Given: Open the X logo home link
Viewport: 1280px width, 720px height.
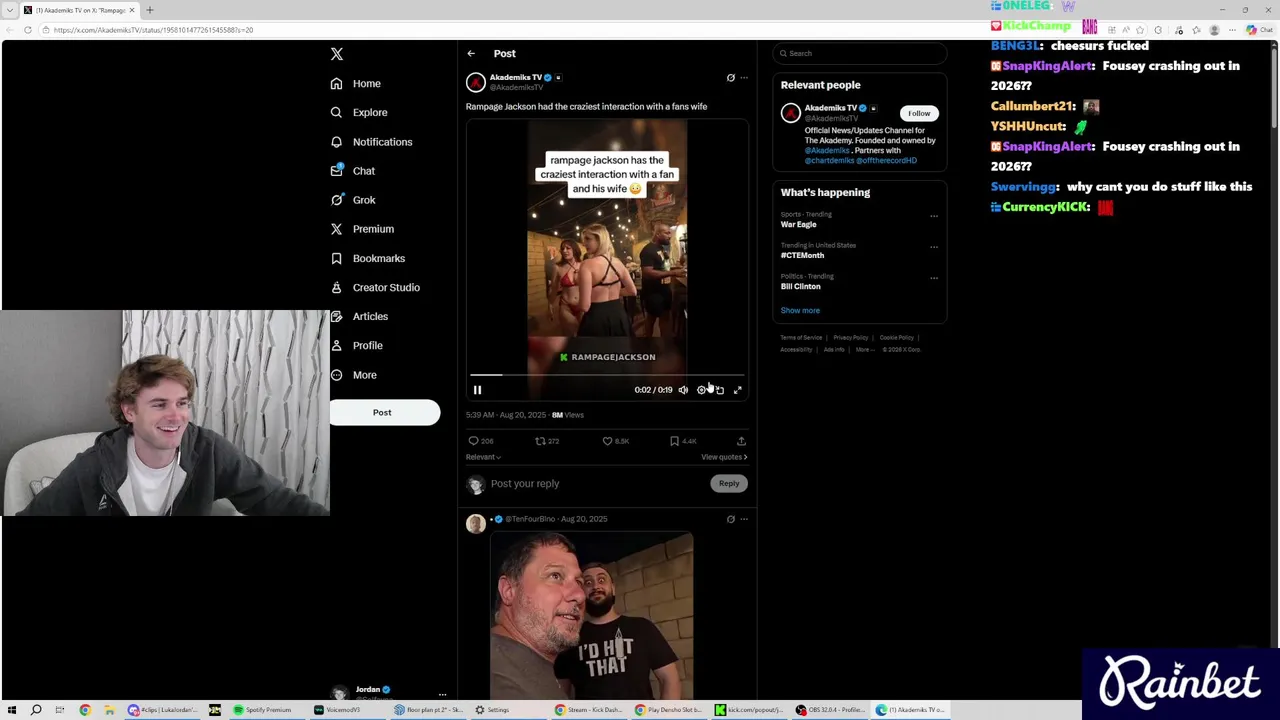Looking at the screenshot, I should [337, 54].
